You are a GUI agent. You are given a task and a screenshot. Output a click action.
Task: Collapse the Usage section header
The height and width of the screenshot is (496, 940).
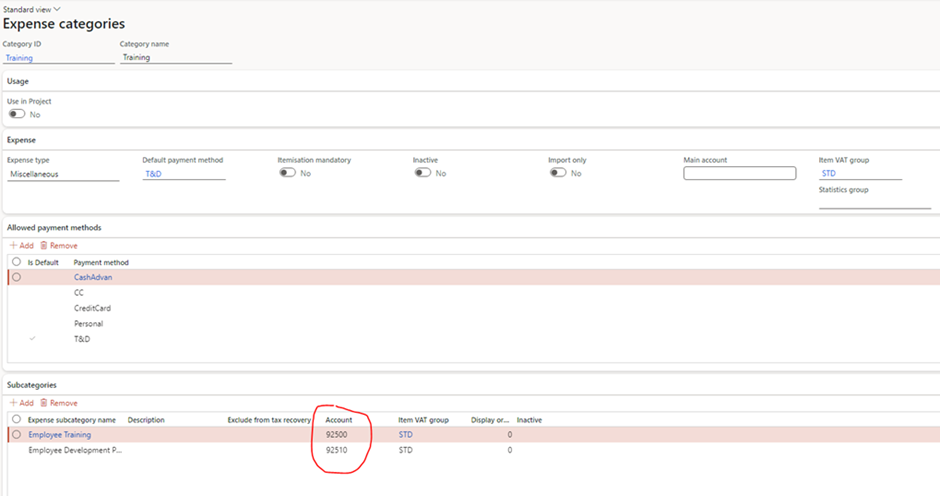pyautogui.click(x=18, y=81)
